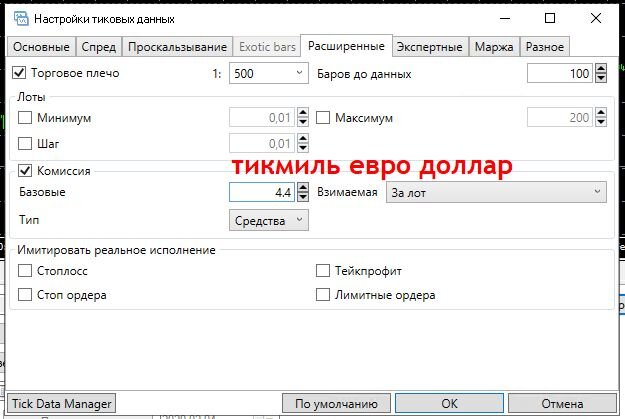Increase the Шаг lot step value
This screenshot has height=419, width=625.
coord(303,139)
